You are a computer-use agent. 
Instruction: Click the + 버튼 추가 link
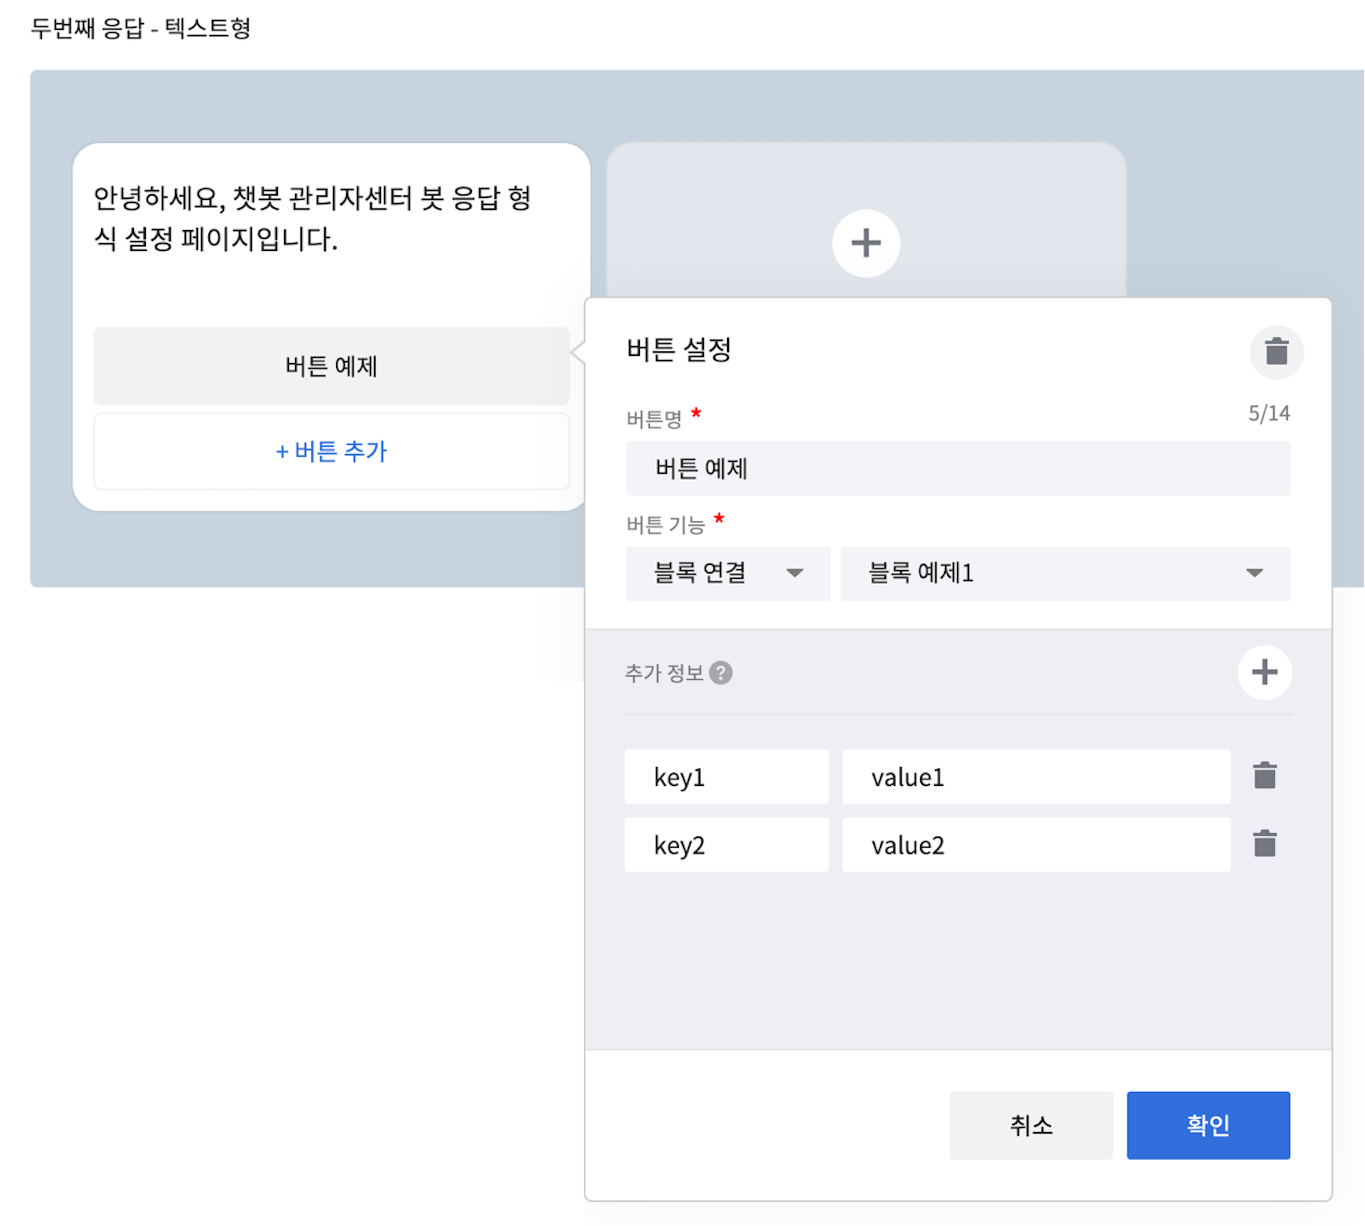point(331,451)
